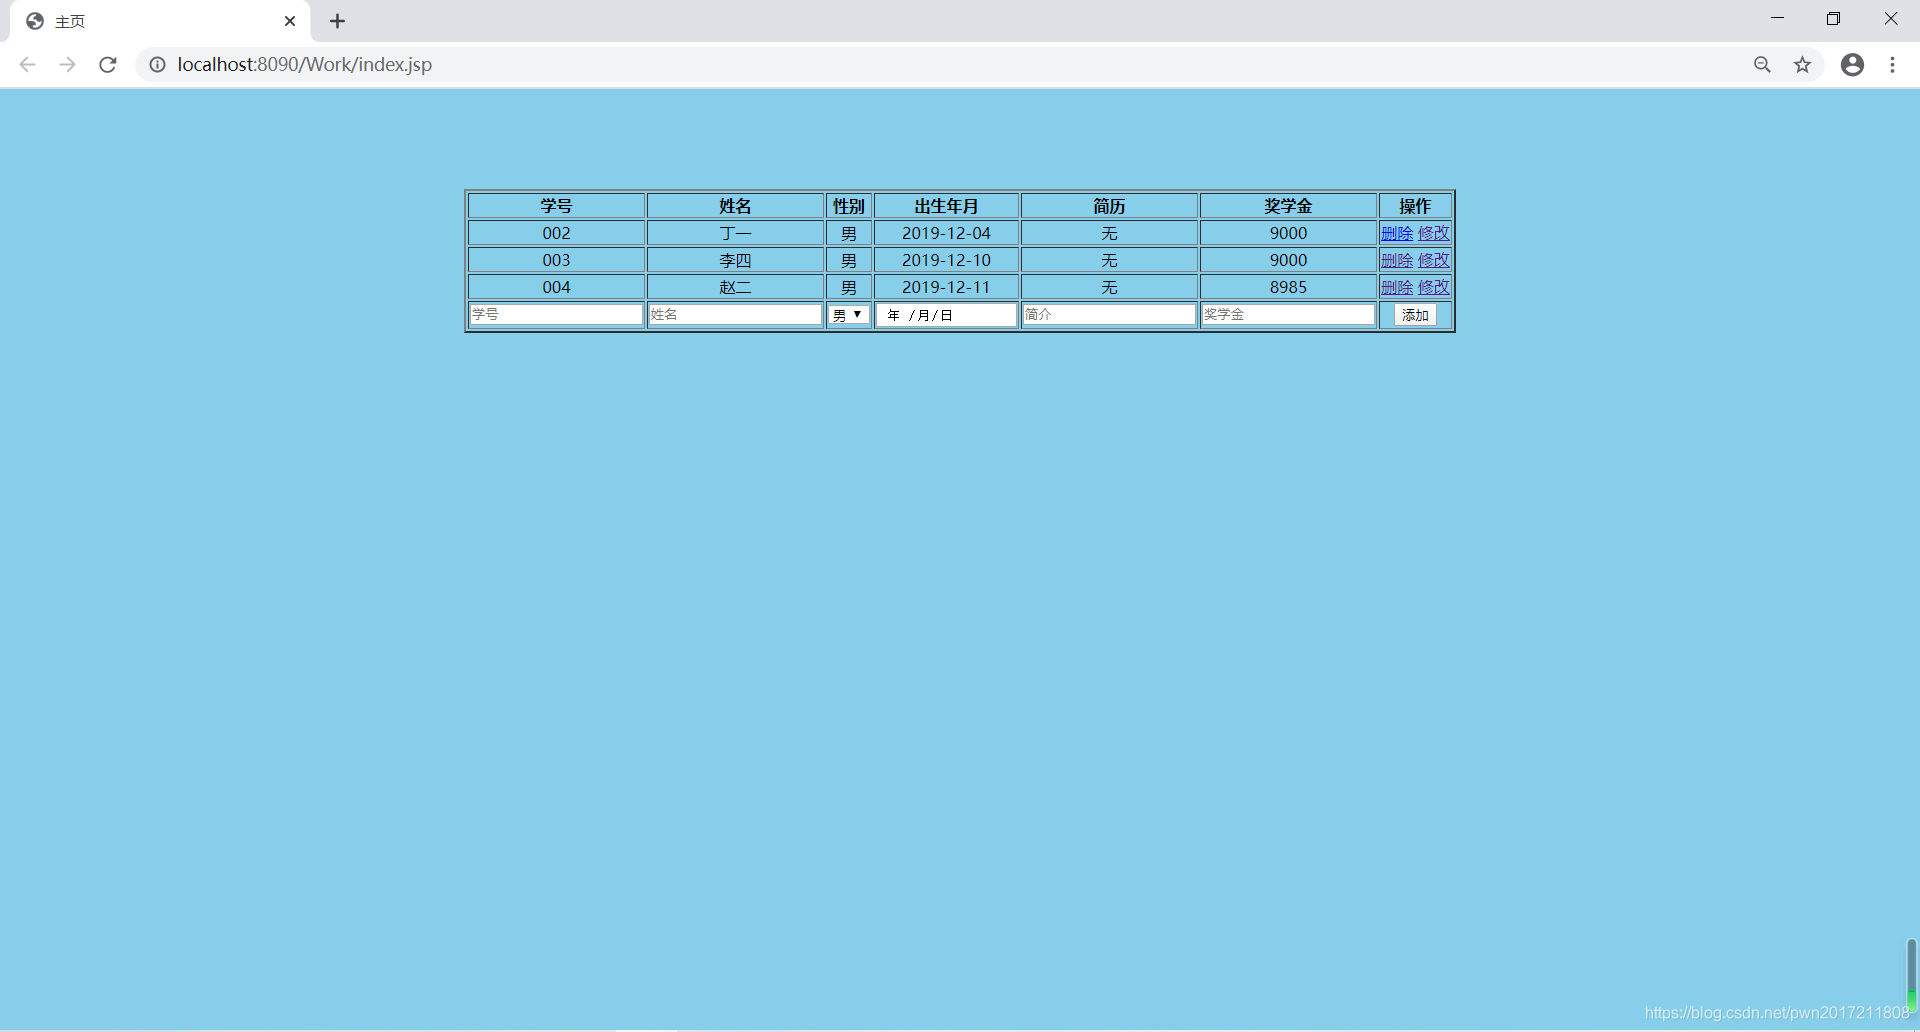
Task: Click the page vertical scrollbar thumb
Action: [x=1911, y=975]
